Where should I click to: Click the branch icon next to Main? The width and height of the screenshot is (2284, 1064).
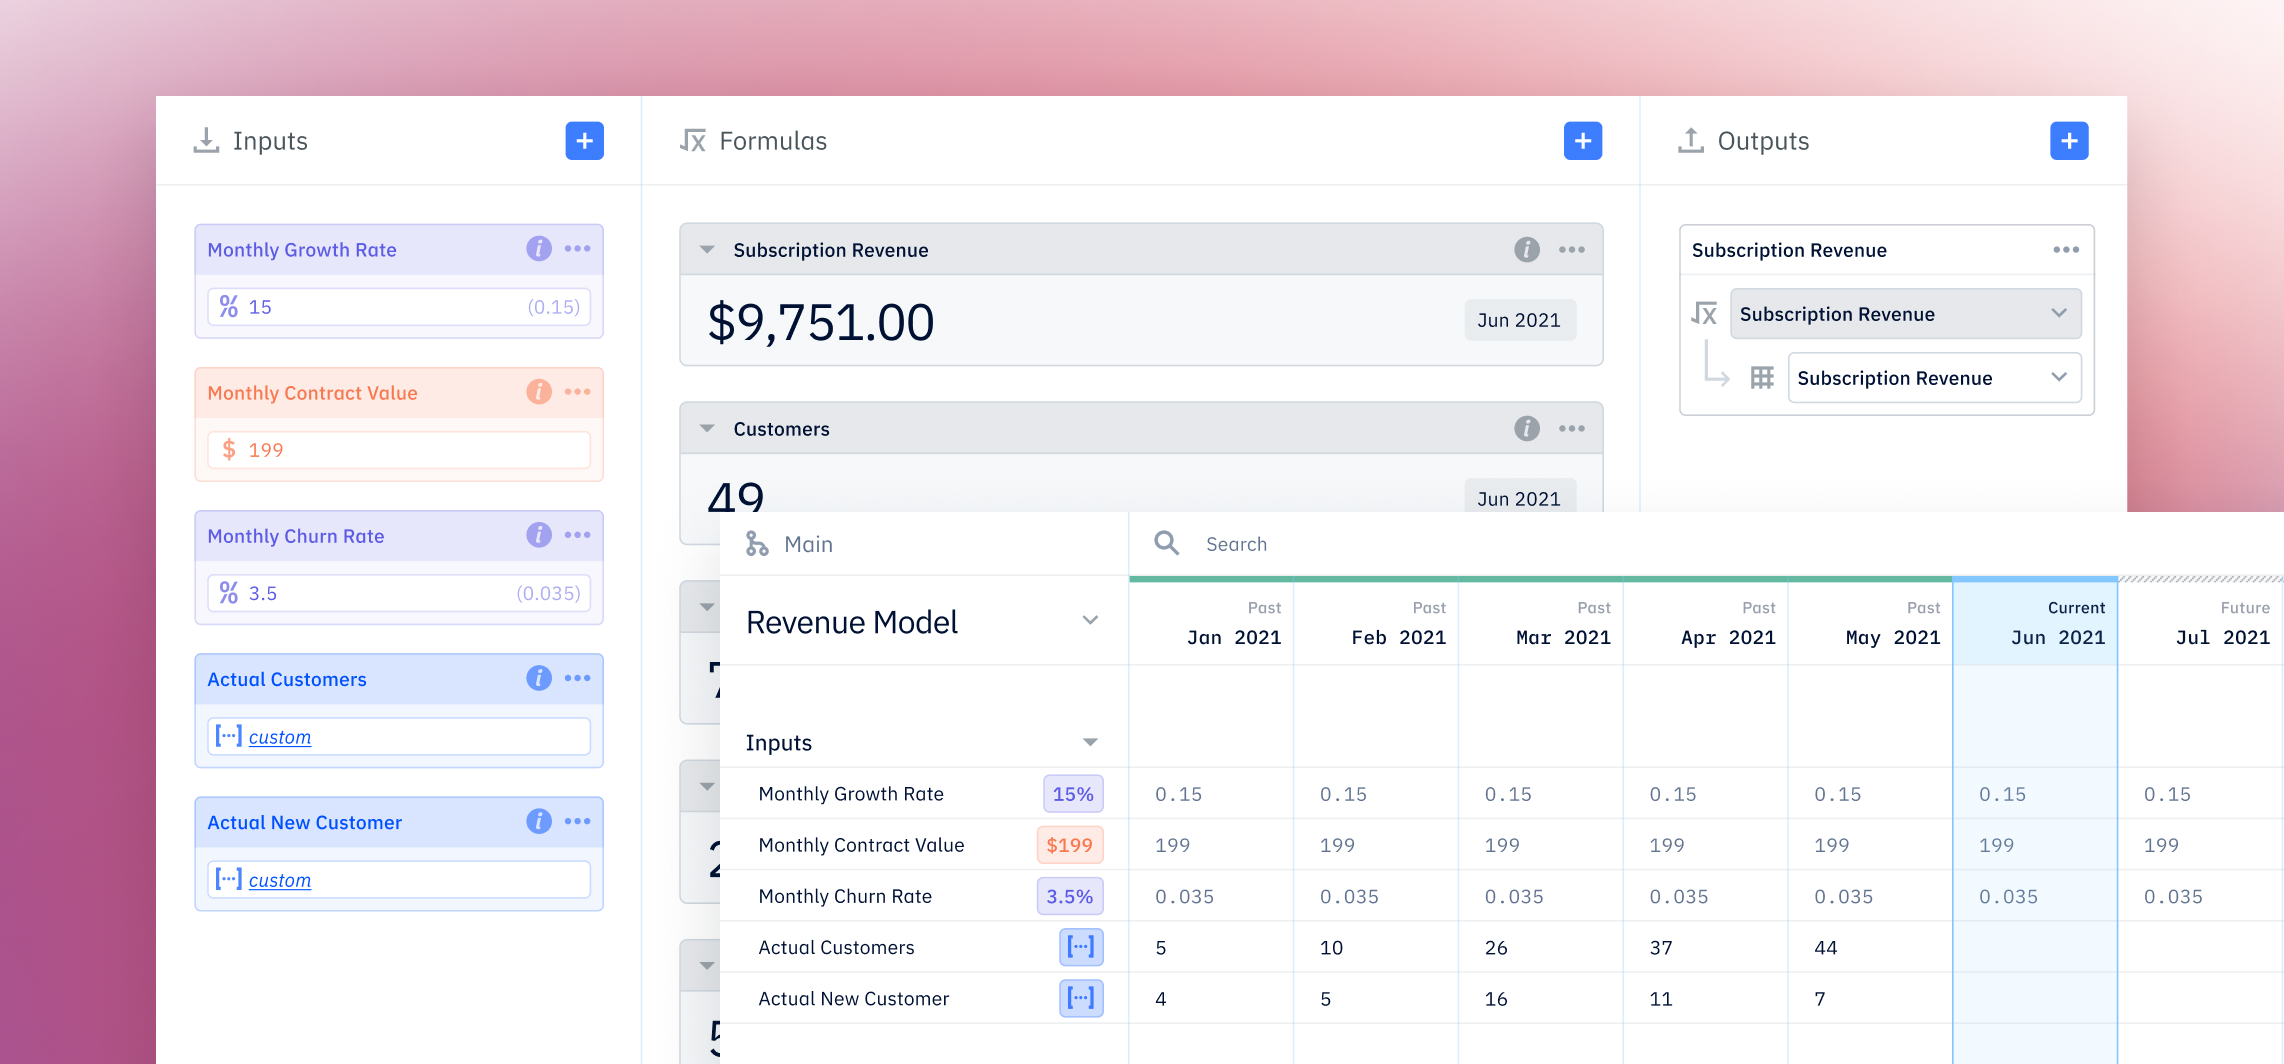[757, 543]
